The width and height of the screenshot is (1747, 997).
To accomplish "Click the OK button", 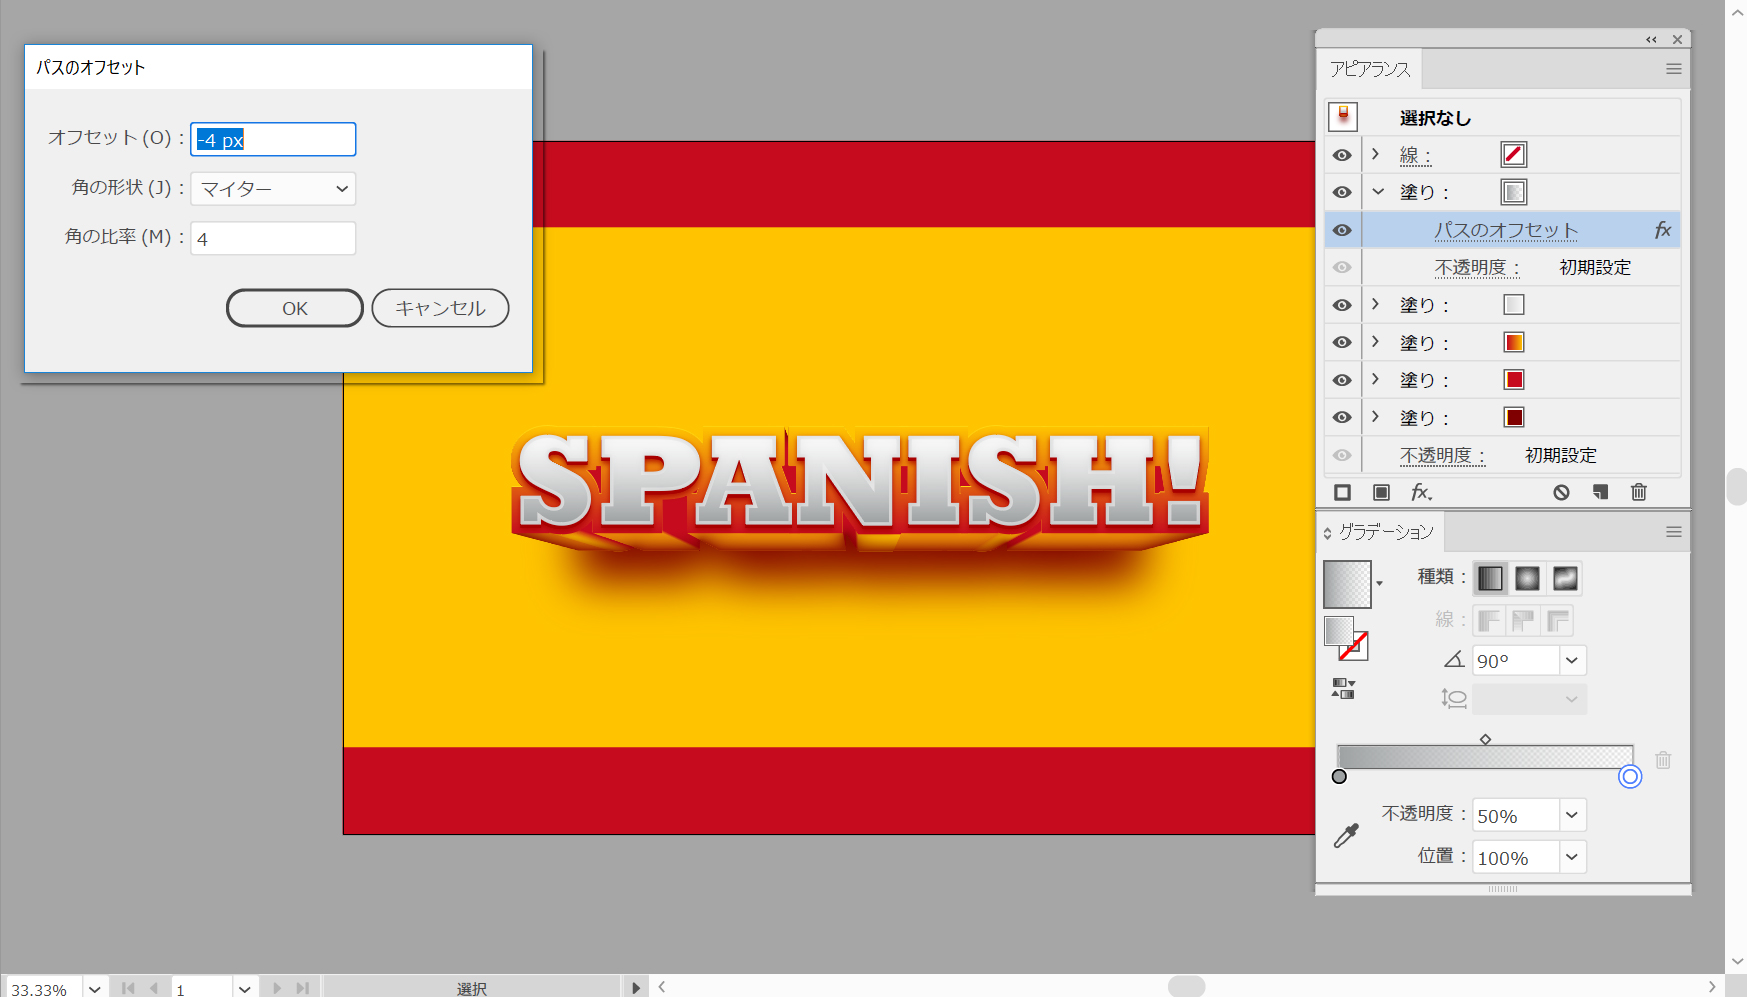I will [x=294, y=308].
